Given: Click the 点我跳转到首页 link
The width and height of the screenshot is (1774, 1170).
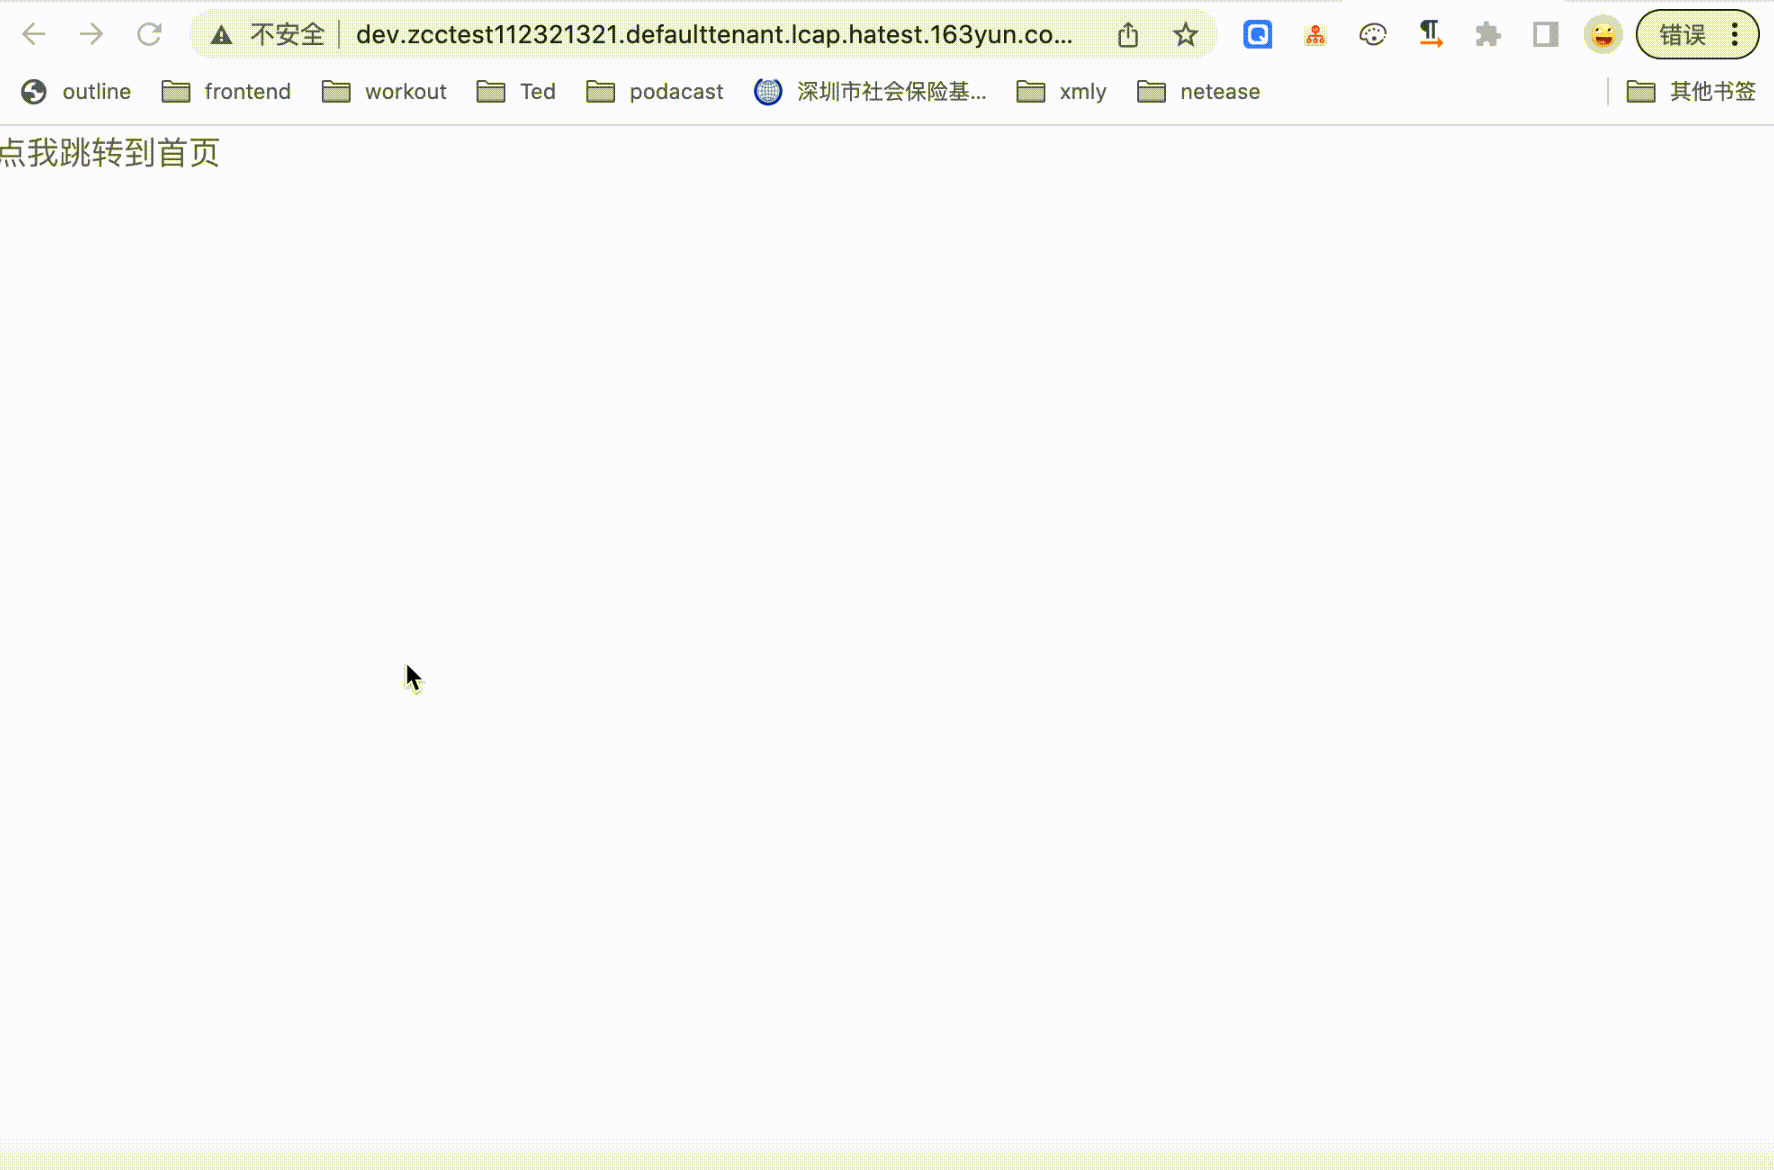Looking at the screenshot, I should (x=109, y=153).
